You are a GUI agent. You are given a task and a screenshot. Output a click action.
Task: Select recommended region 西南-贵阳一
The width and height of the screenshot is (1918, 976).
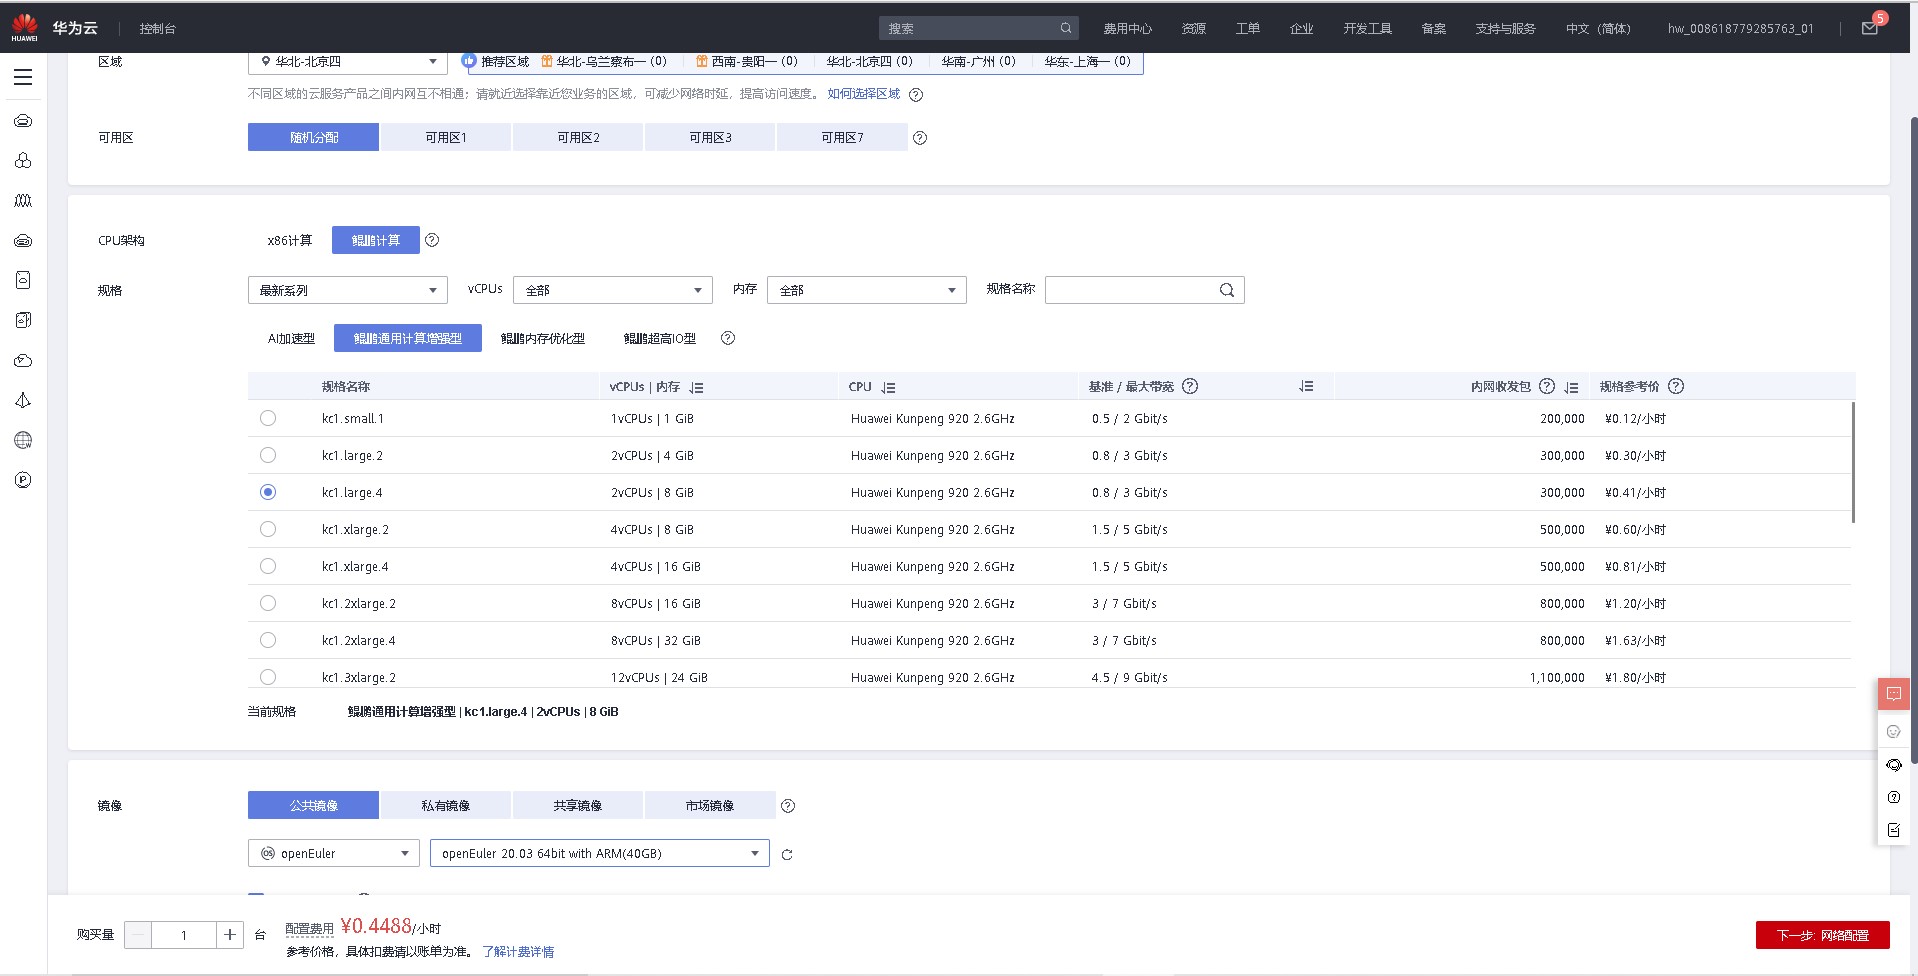pos(746,62)
